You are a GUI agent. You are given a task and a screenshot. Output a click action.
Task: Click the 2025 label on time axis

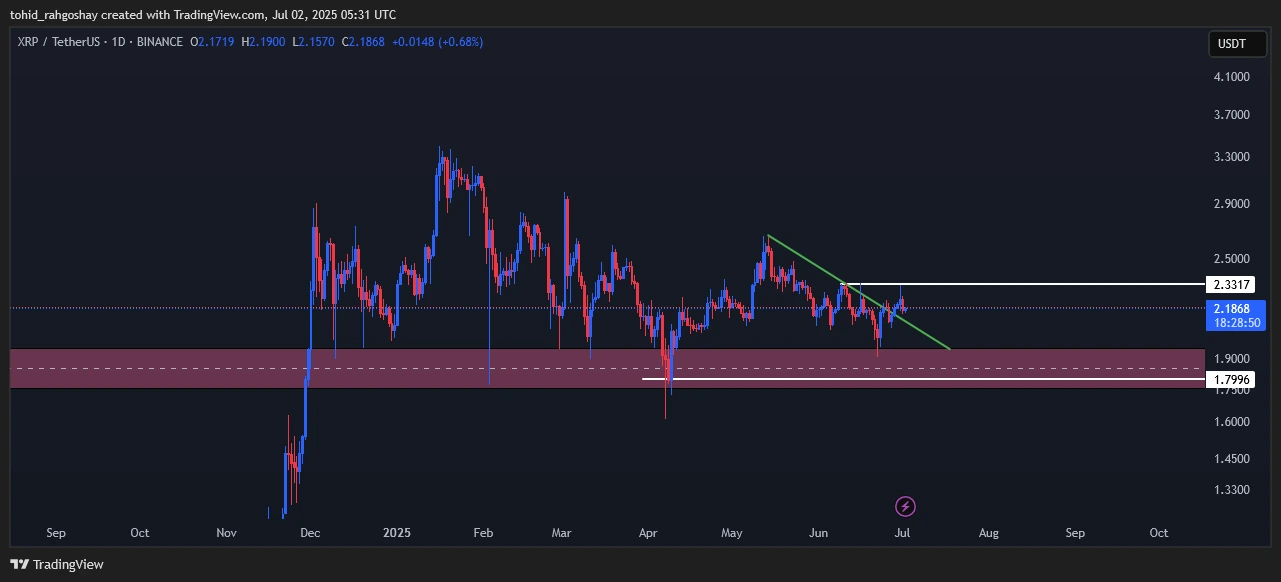click(x=398, y=533)
